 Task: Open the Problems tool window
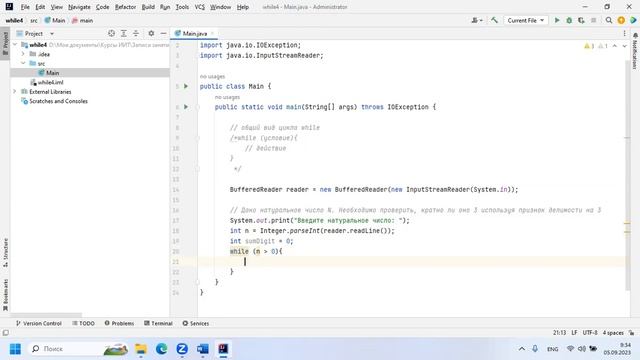[x=119, y=323]
